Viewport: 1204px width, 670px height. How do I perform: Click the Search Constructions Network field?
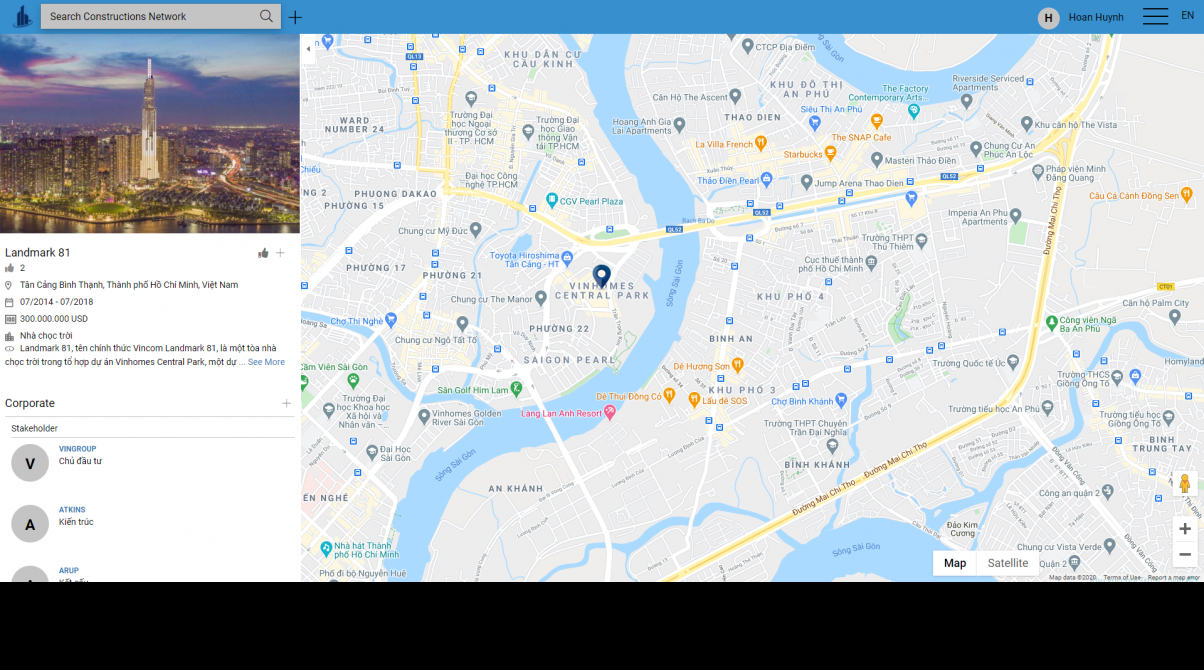point(150,16)
